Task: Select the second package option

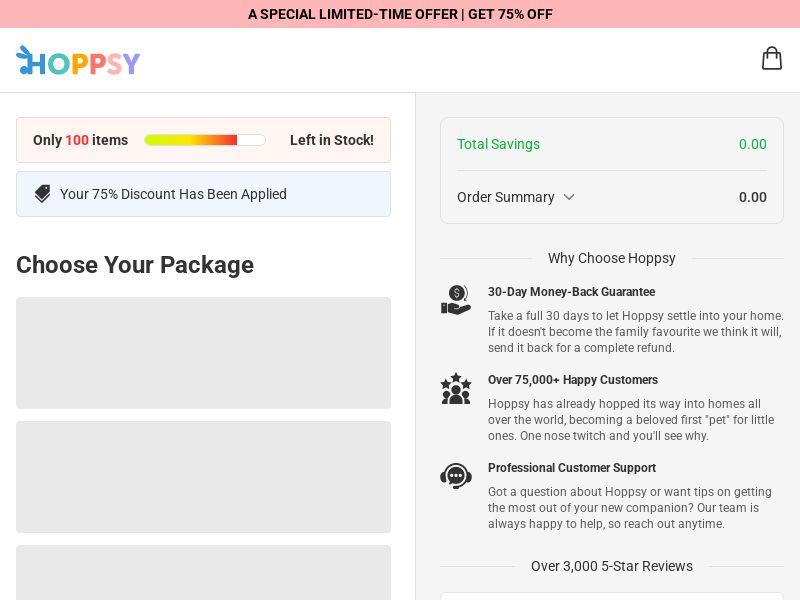Action: (203, 477)
